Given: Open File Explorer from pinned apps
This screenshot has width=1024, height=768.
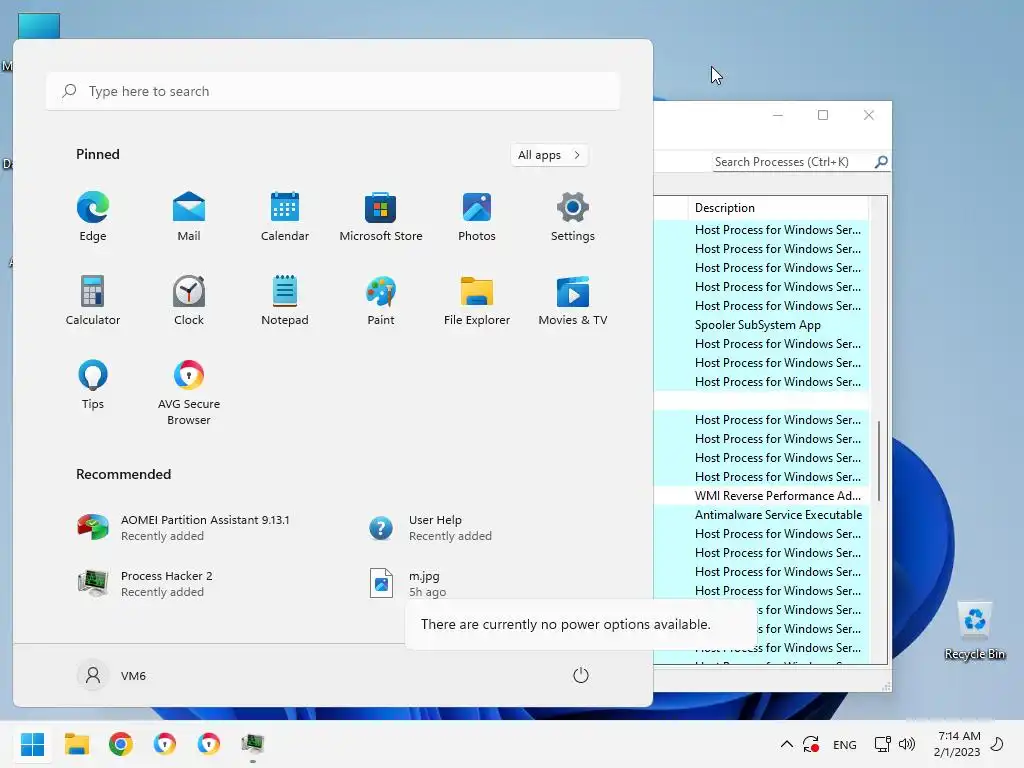Looking at the screenshot, I should [477, 300].
